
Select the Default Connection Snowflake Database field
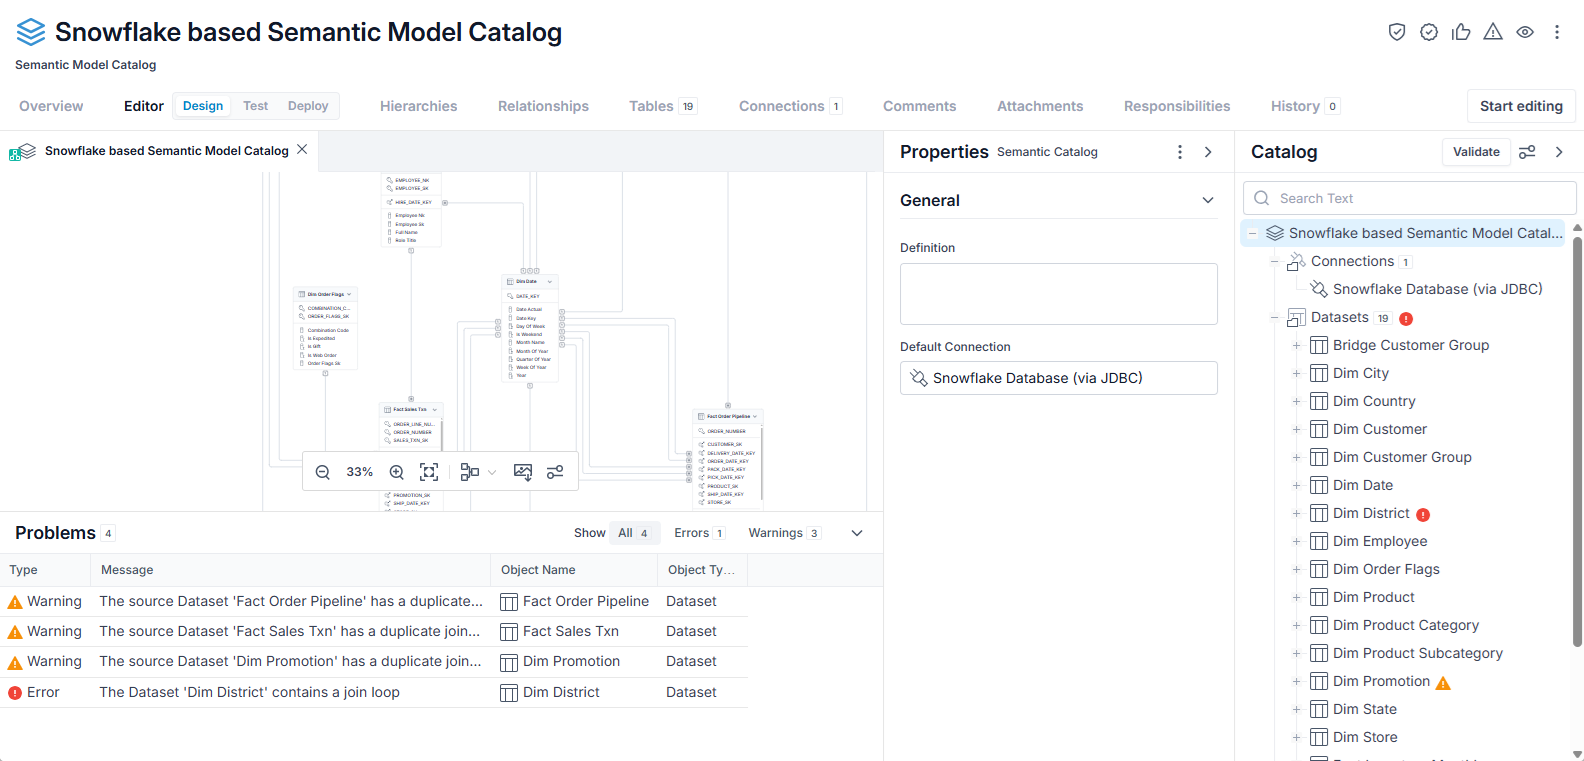1058,378
